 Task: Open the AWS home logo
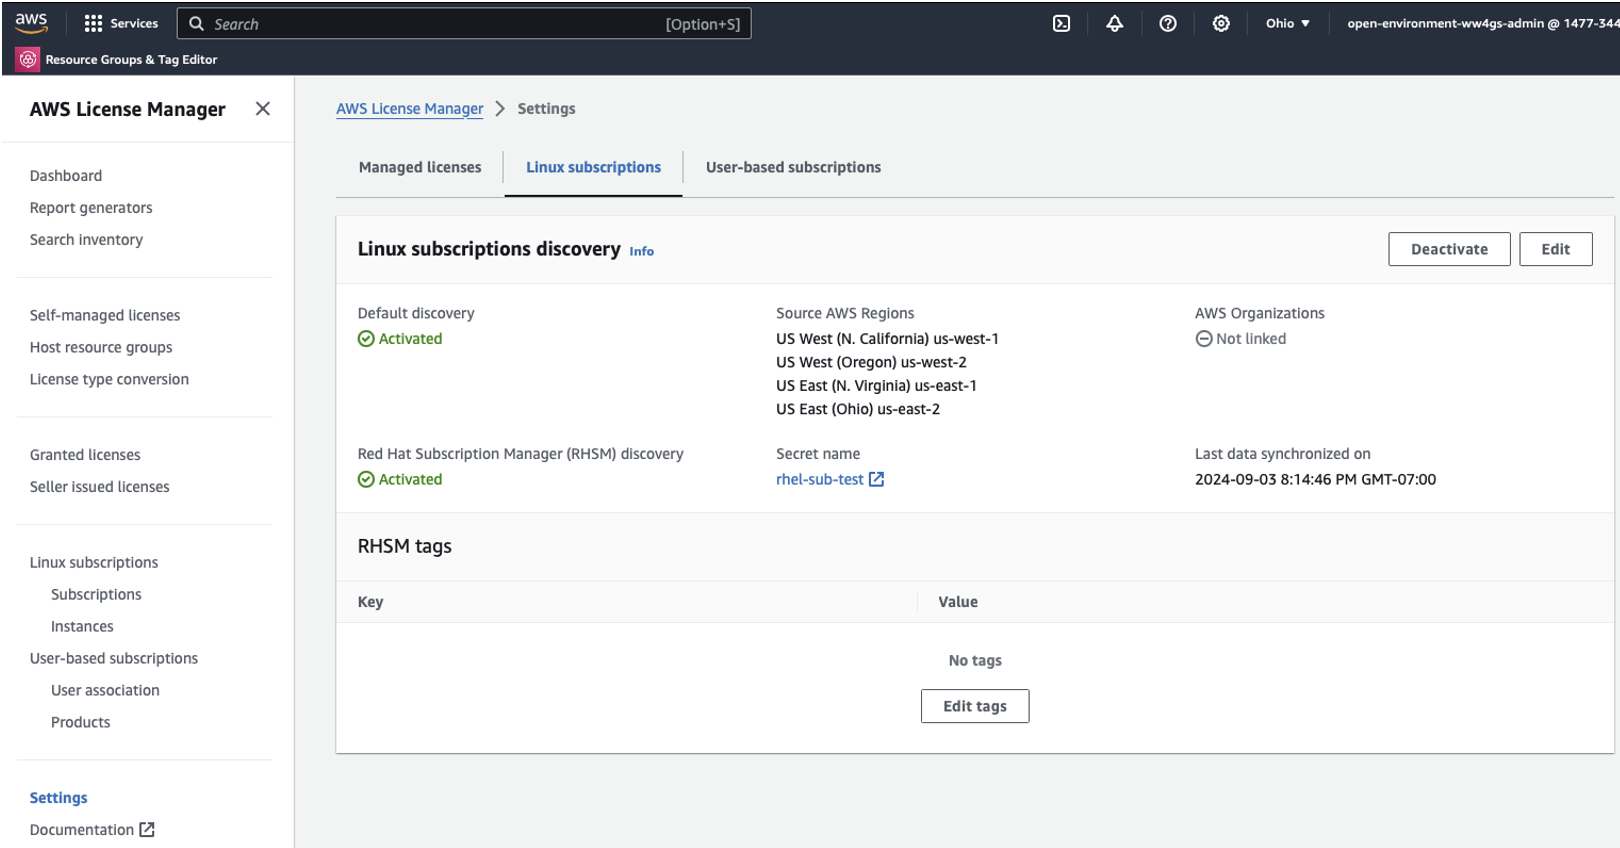click(31, 23)
